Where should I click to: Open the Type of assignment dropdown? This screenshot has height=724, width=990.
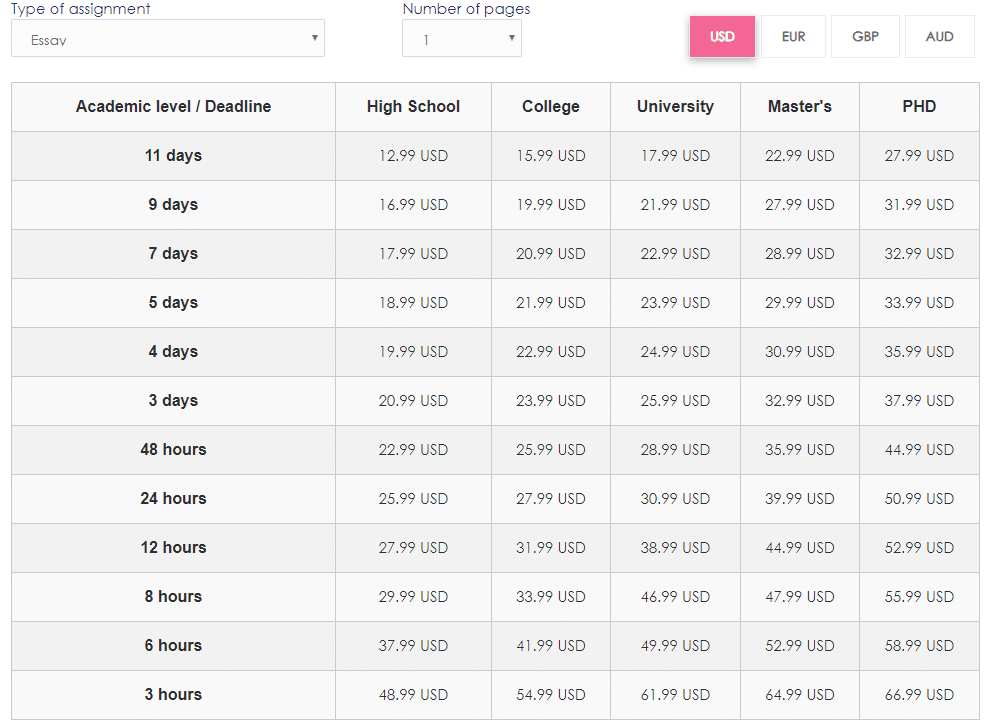(x=168, y=39)
